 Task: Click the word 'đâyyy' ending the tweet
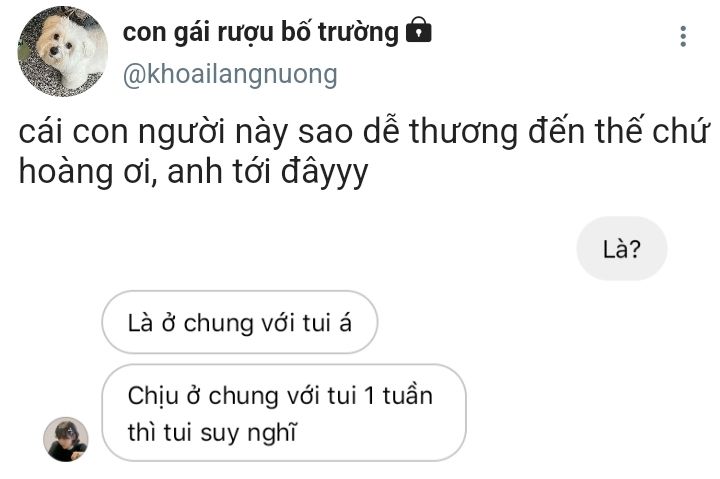click(324, 173)
